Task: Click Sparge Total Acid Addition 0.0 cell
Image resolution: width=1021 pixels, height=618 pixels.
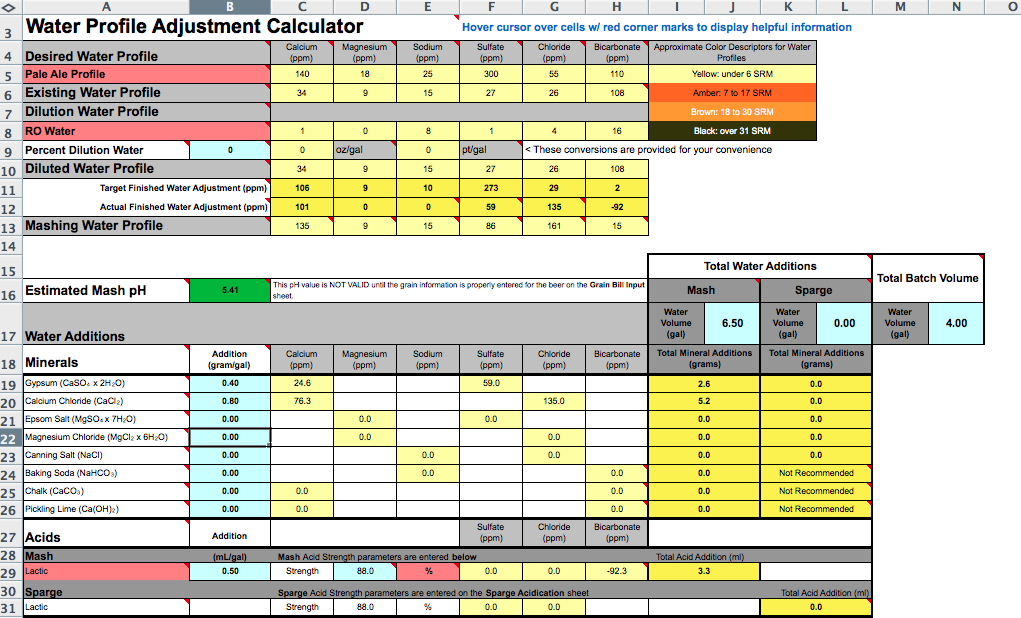Action: click(x=816, y=607)
